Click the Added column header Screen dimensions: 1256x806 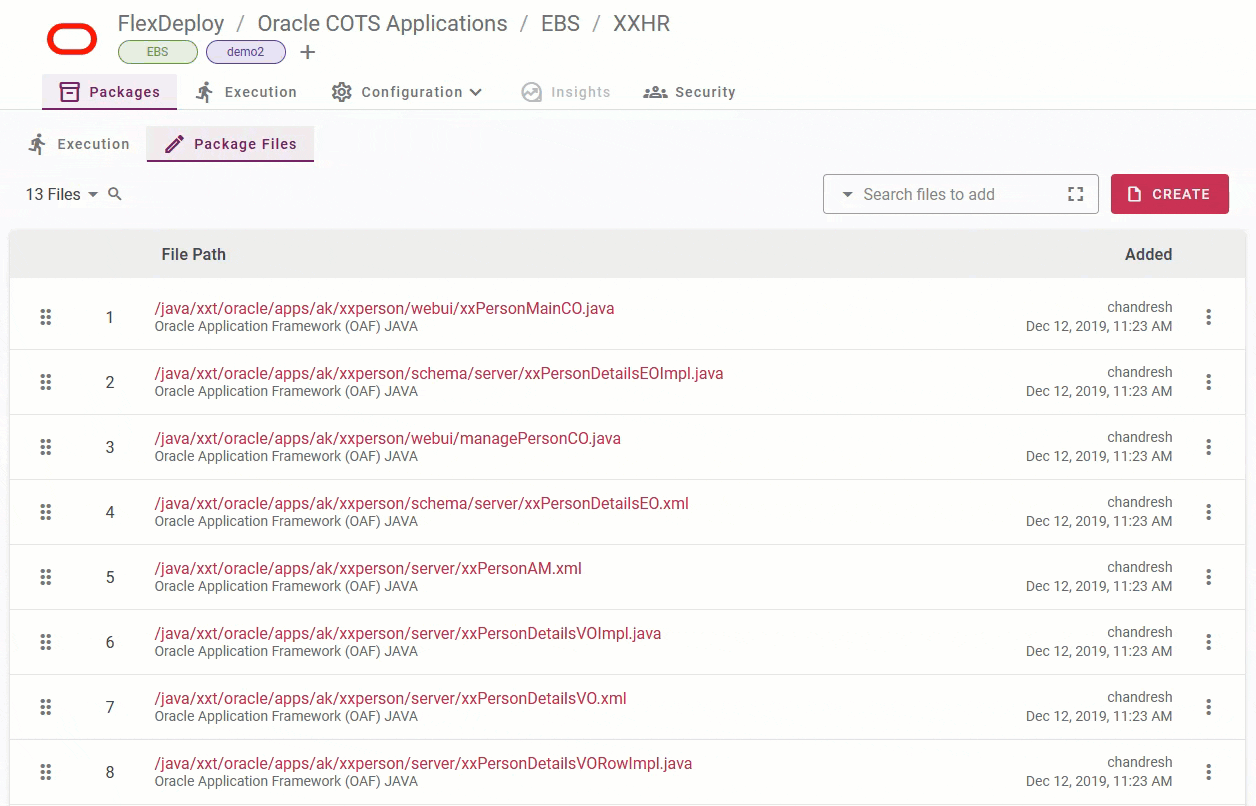pyautogui.click(x=1148, y=254)
